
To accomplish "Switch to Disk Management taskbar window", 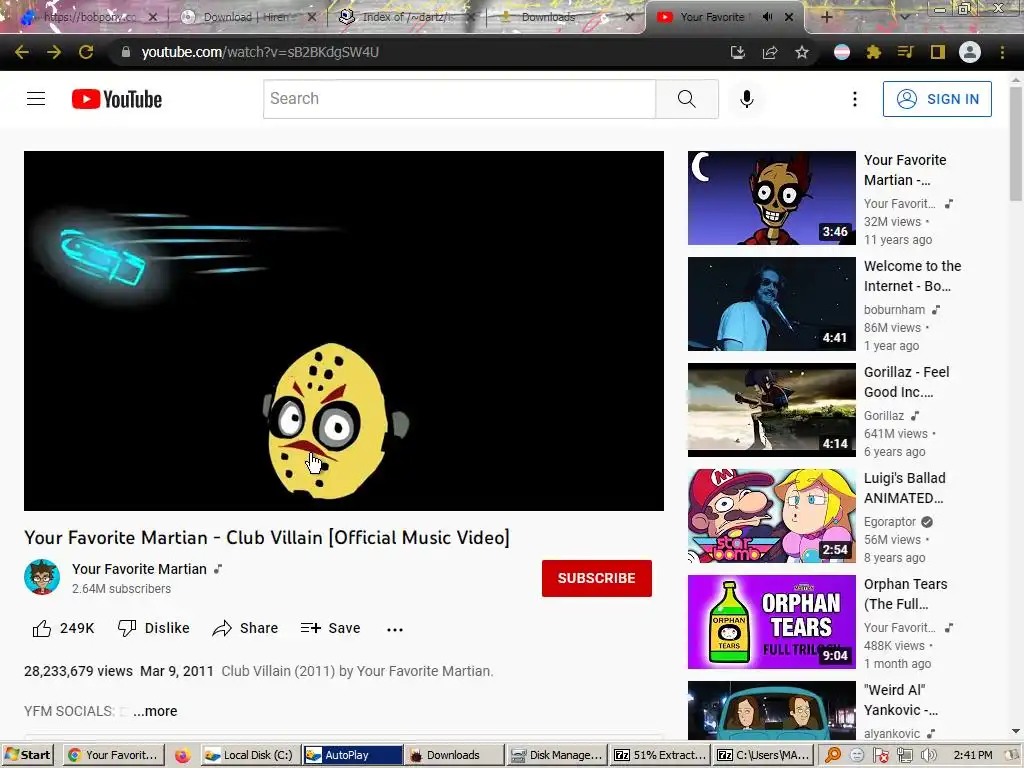I will [557, 755].
